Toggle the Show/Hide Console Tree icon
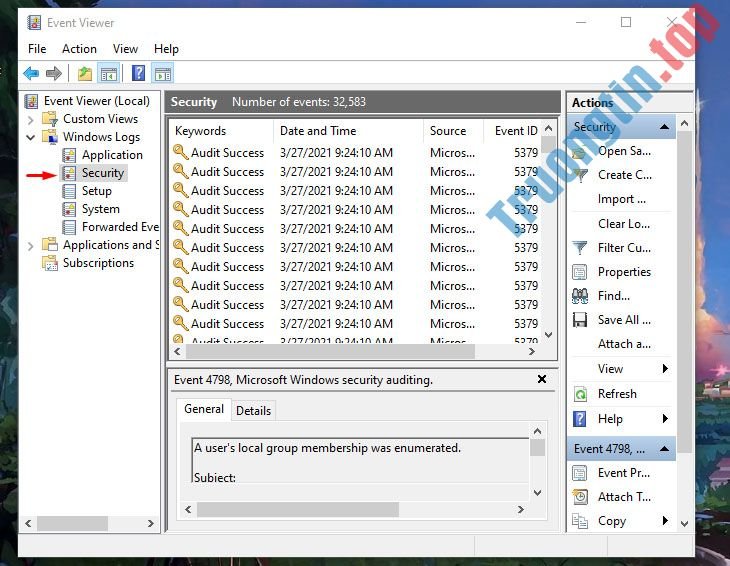 (109, 74)
